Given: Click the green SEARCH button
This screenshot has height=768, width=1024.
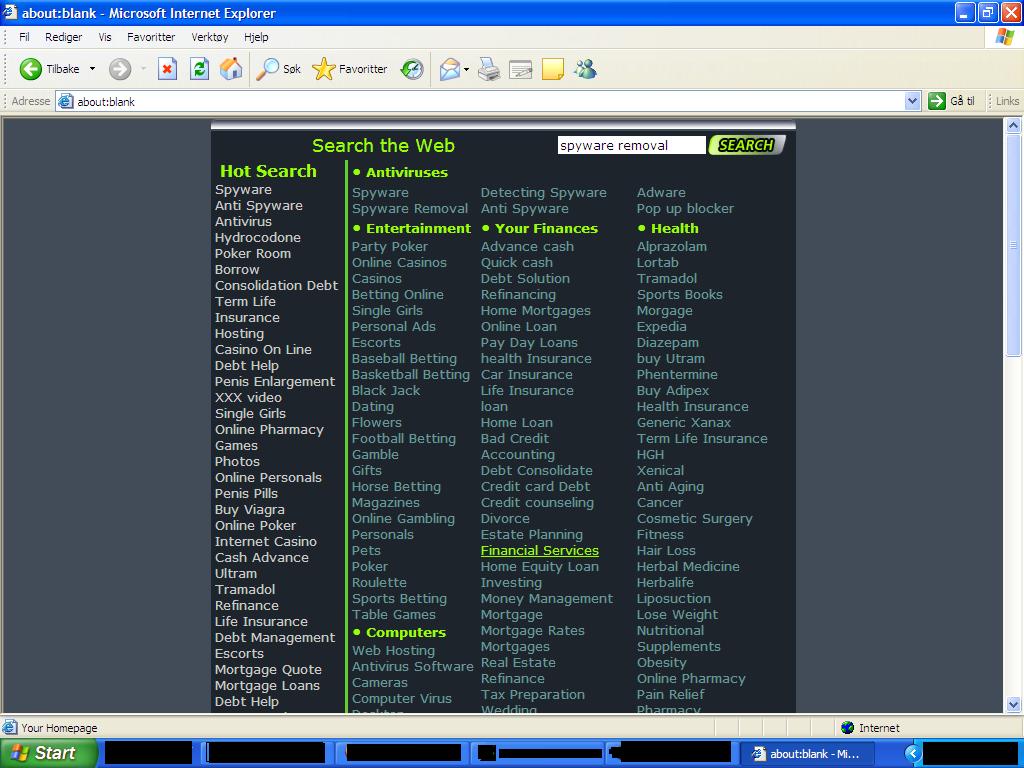Looking at the screenshot, I should (746, 145).
